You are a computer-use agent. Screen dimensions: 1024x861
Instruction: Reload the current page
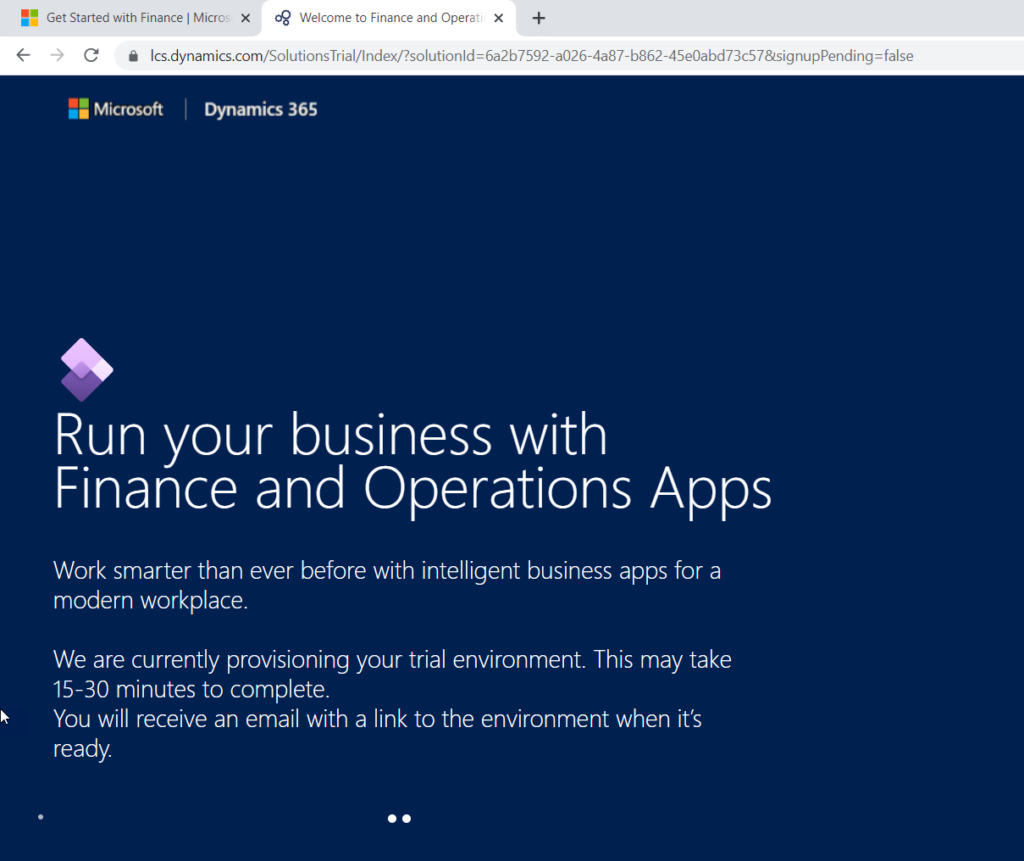pos(91,56)
